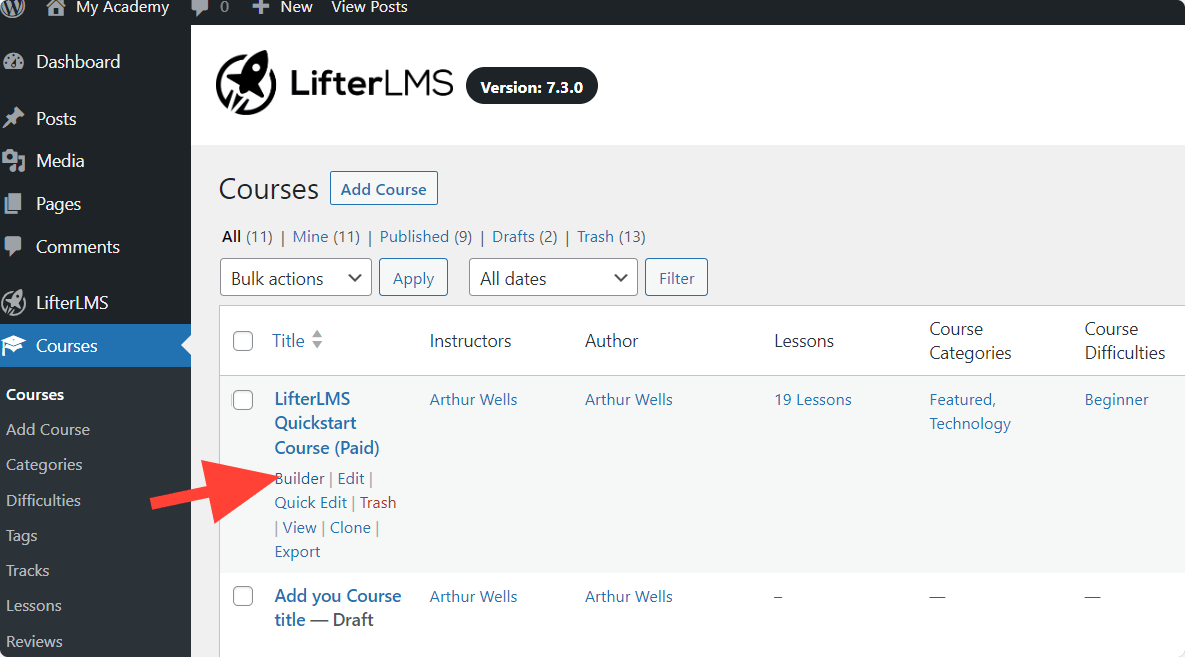This screenshot has height=657, width=1185.
Task: Filter courses by Published
Action: (x=414, y=237)
